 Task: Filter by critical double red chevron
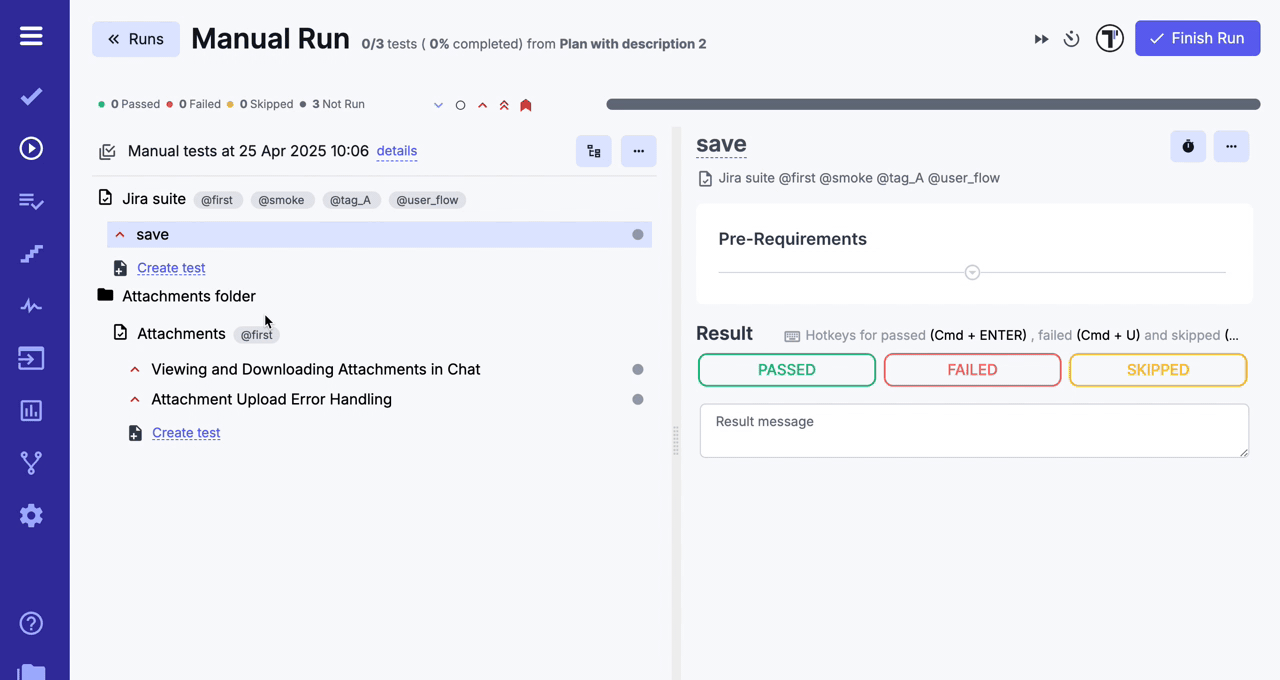[x=504, y=105]
